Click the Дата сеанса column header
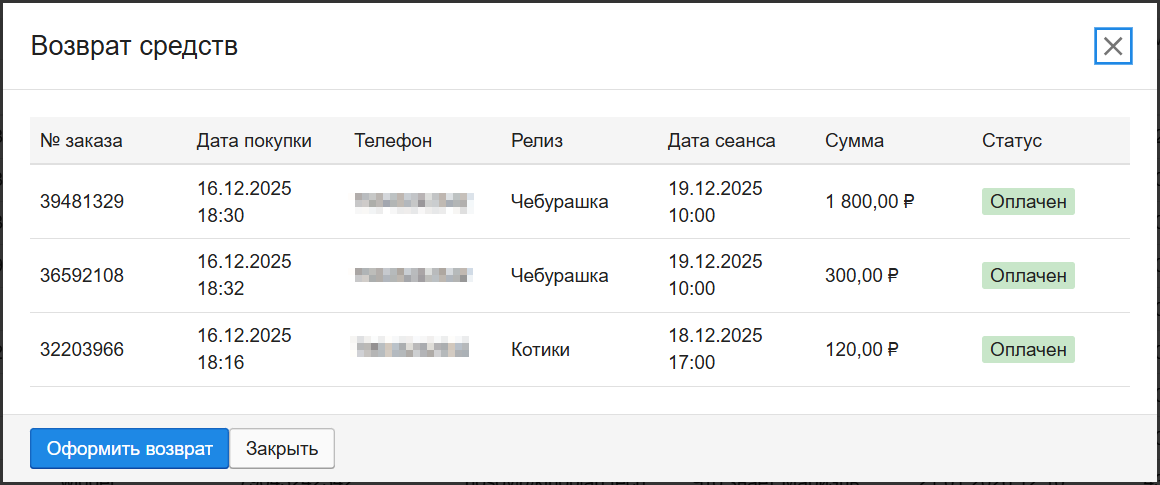The image size is (1160, 485). click(721, 141)
